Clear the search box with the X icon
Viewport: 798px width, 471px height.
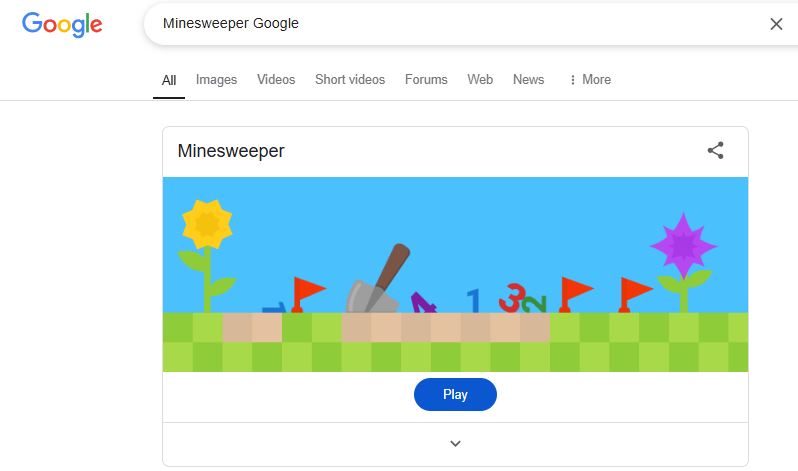(x=776, y=24)
